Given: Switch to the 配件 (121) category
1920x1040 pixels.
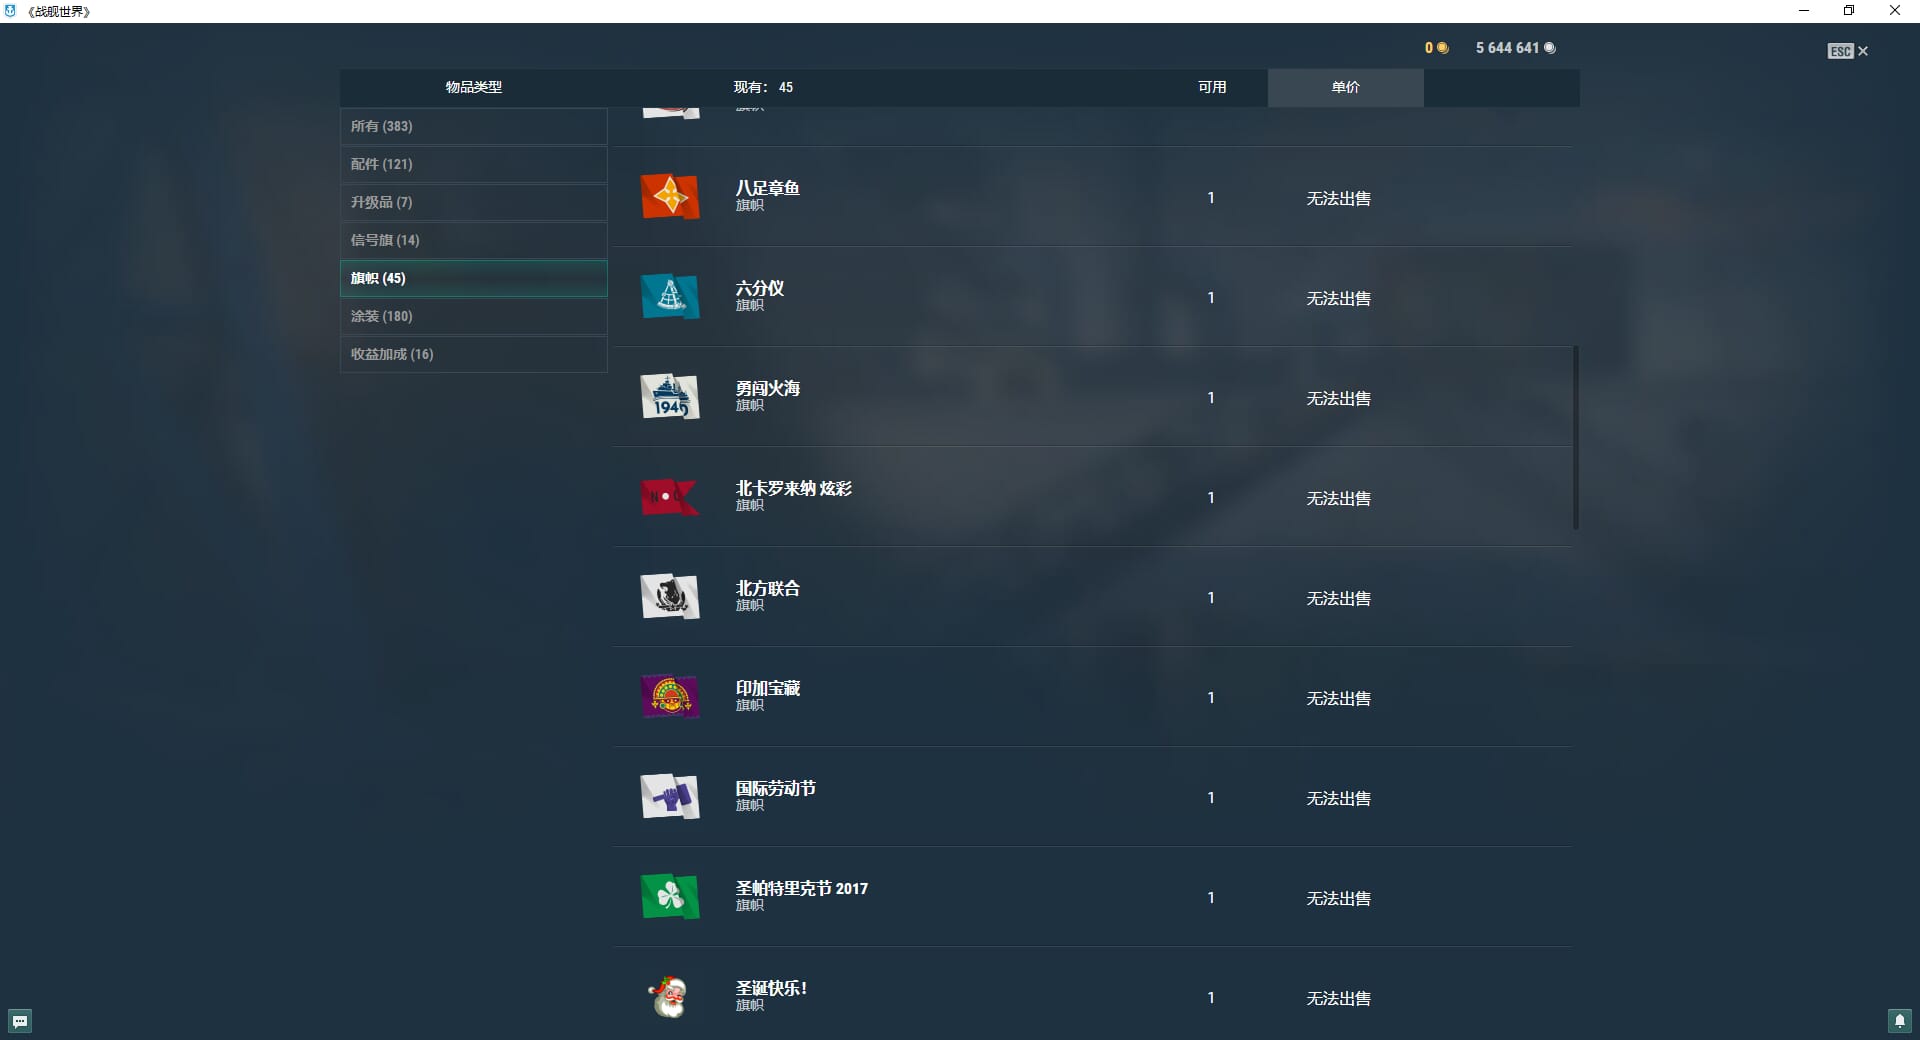Looking at the screenshot, I should [x=473, y=164].
